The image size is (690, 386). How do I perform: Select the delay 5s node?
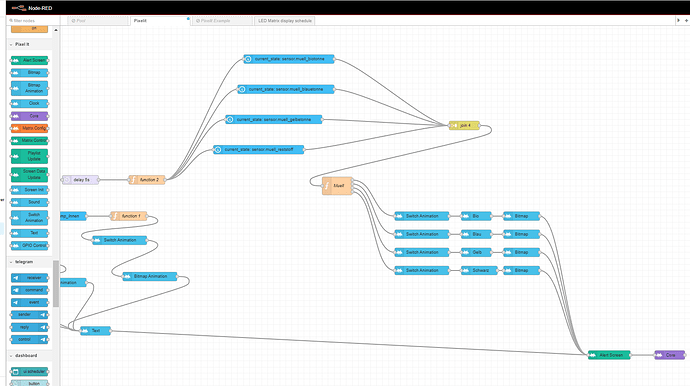pyautogui.click(x=81, y=180)
